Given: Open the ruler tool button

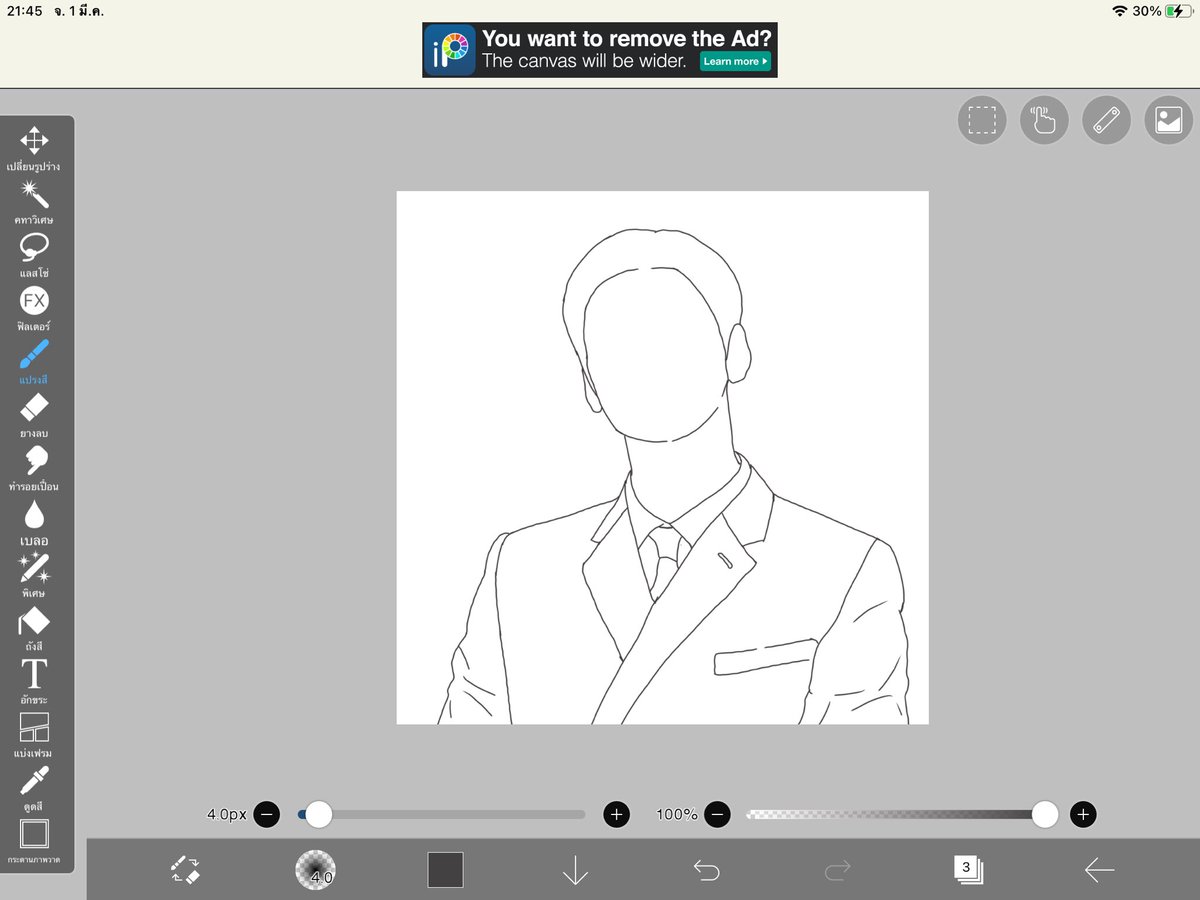Looking at the screenshot, I should click(1106, 121).
